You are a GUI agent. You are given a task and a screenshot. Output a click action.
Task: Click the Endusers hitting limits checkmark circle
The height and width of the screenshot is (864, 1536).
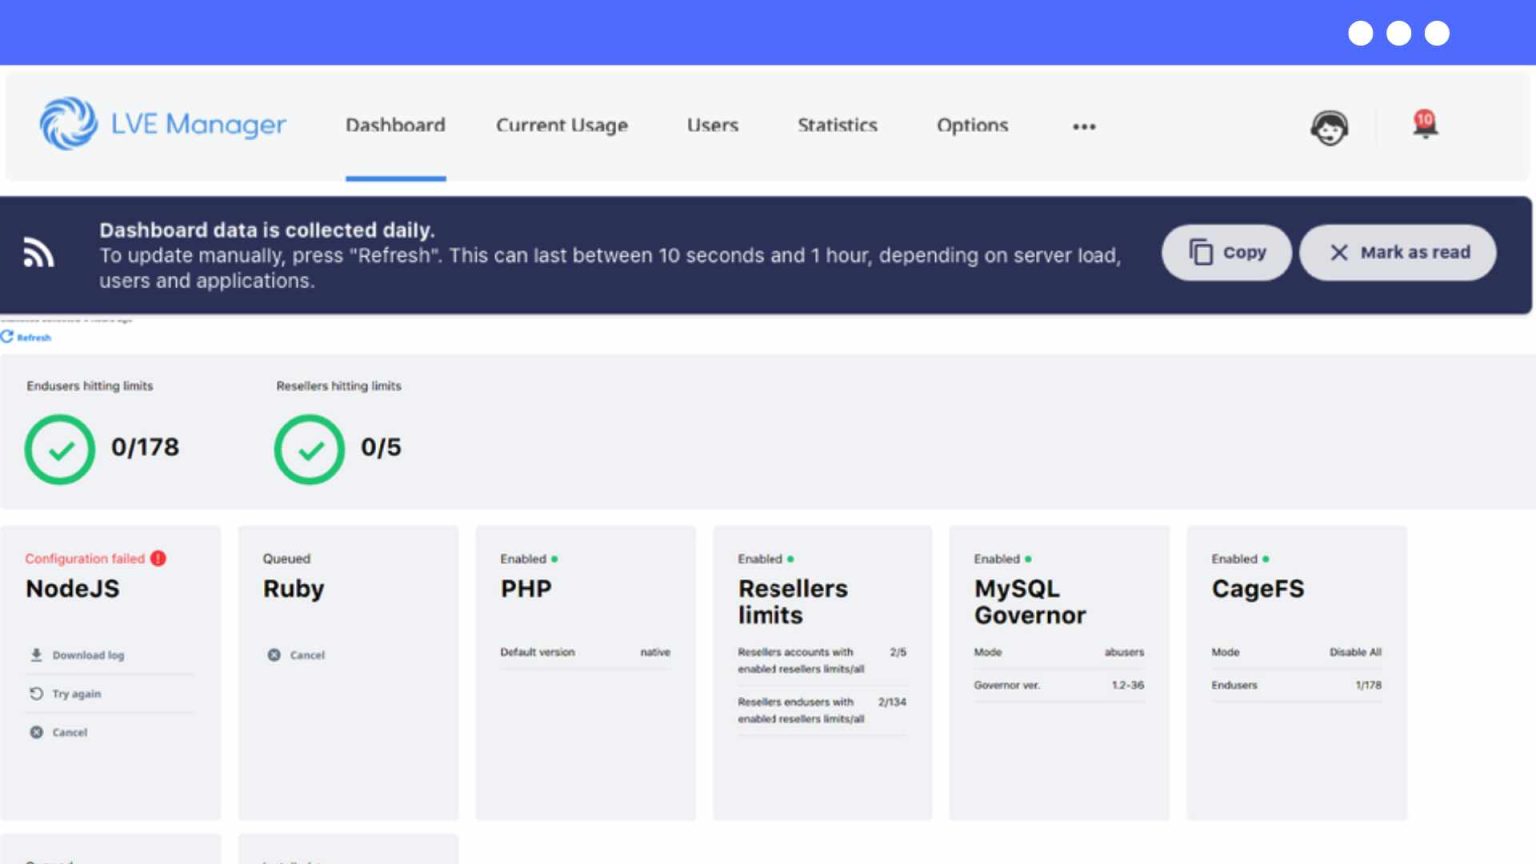click(x=60, y=449)
